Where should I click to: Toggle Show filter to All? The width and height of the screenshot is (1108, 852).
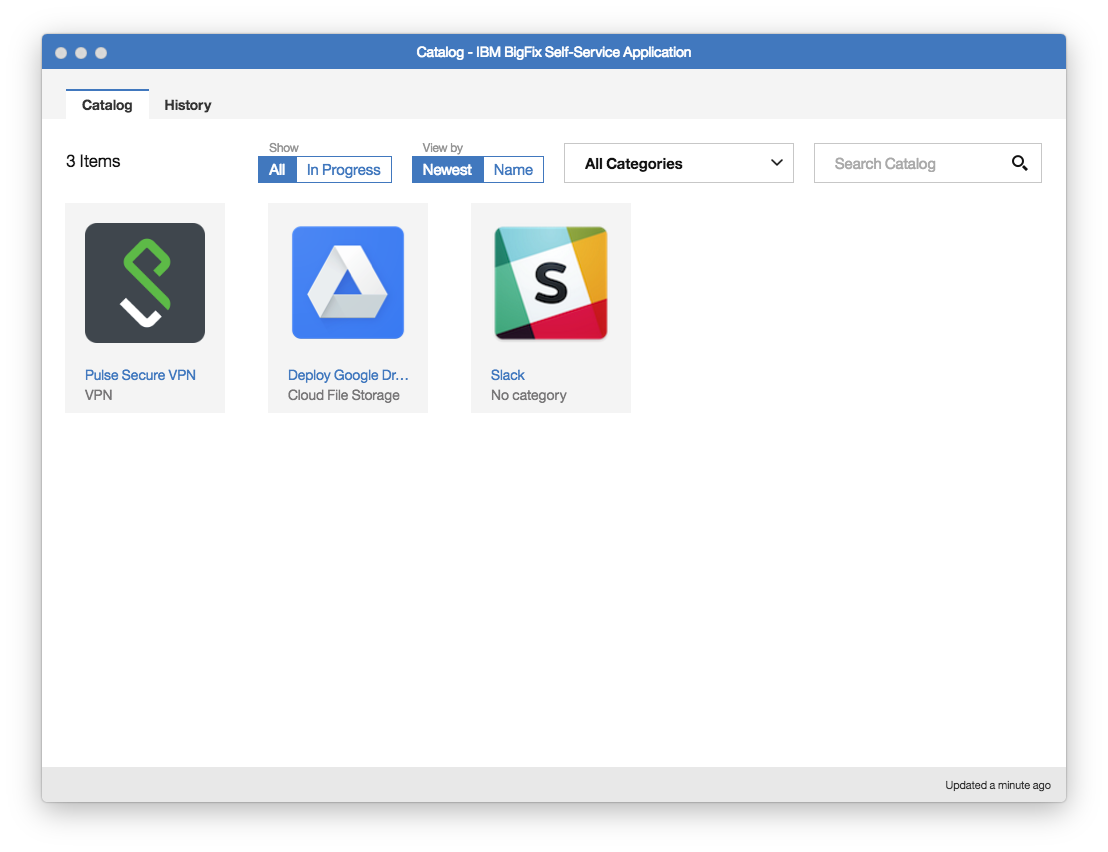(277, 170)
